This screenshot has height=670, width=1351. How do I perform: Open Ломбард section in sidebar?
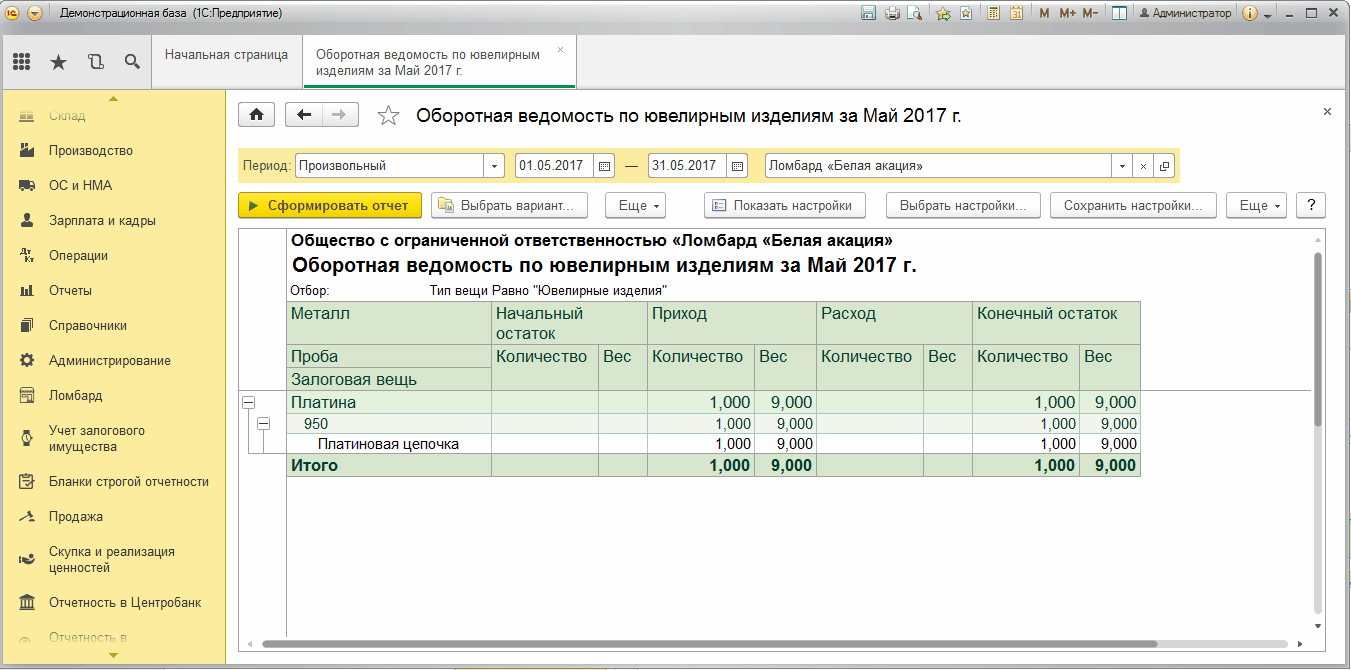point(75,396)
